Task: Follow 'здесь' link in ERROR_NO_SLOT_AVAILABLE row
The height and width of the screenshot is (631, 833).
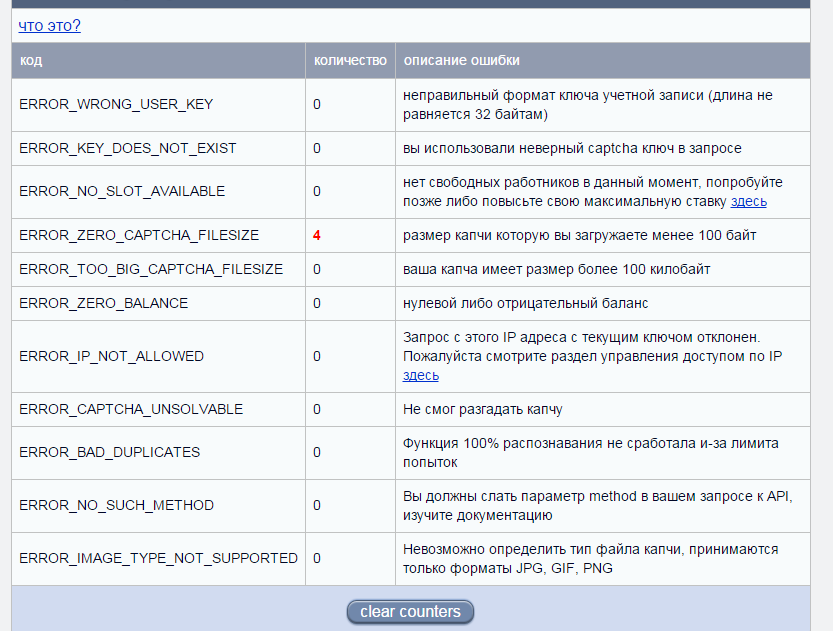Action: pyautogui.click(x=749, y=201)
